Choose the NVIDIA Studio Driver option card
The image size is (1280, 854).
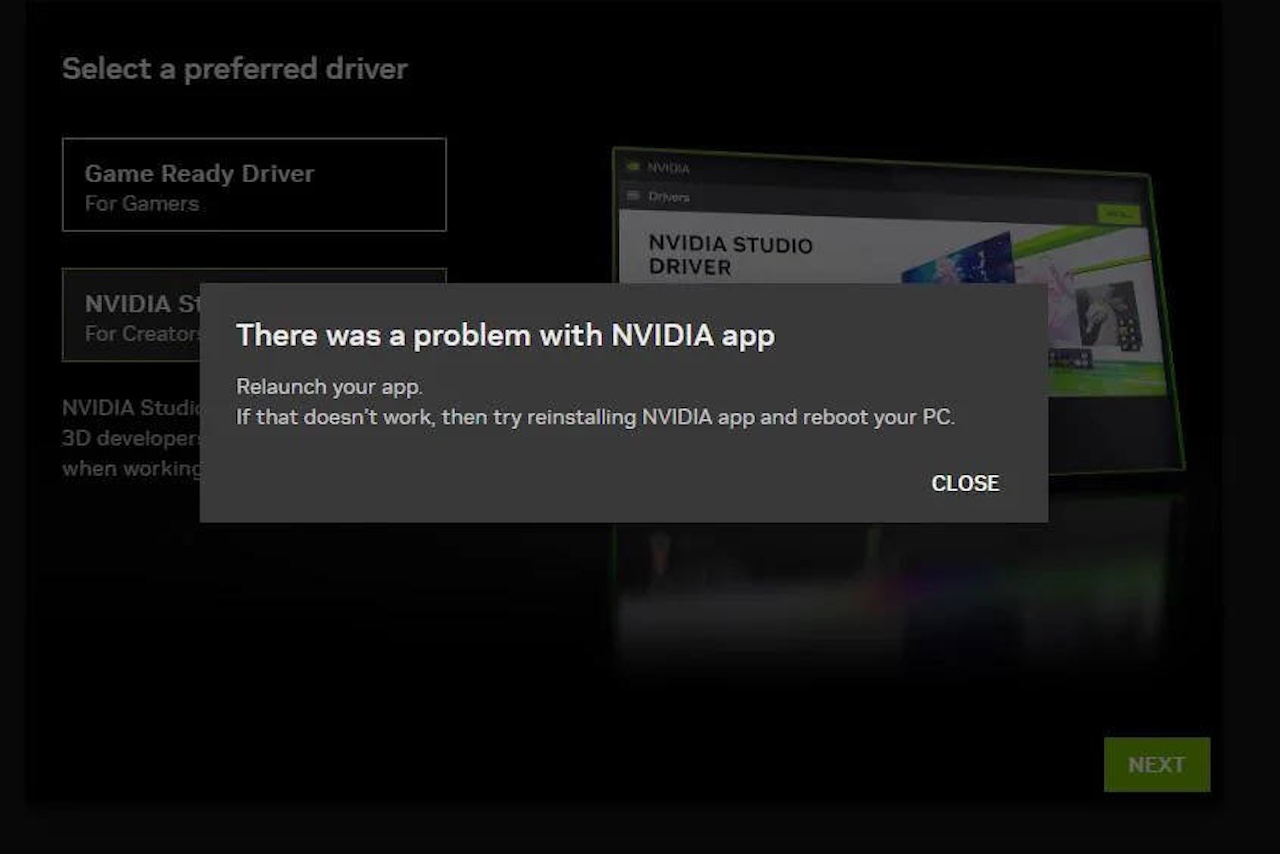130,314
